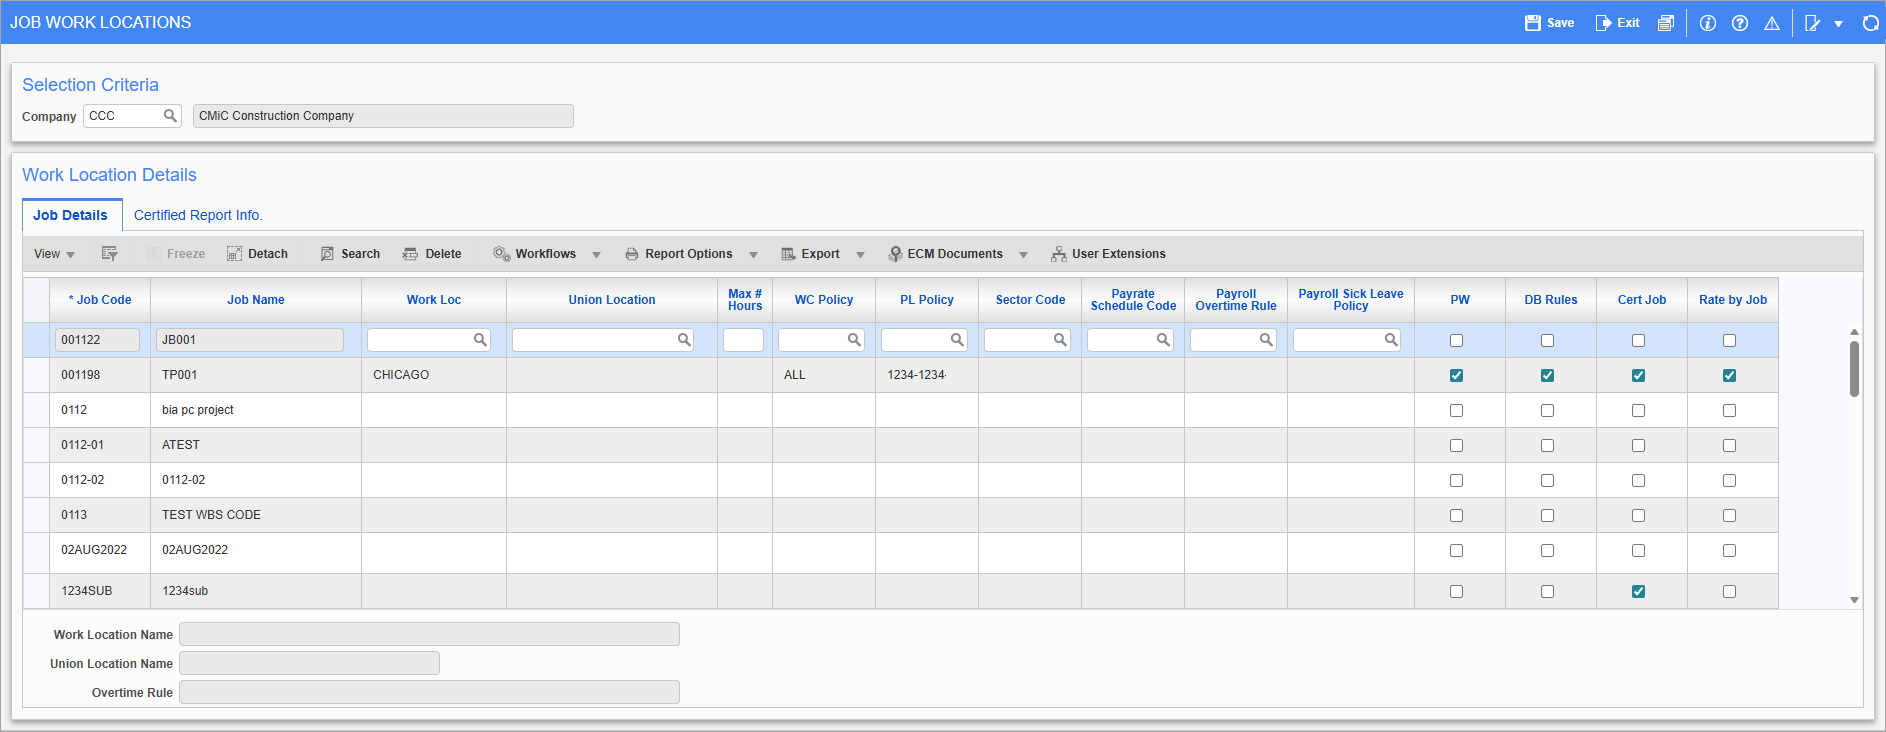Sort by Job Code column header
This screenshot has width=1886, height=732.
[100, 300]
